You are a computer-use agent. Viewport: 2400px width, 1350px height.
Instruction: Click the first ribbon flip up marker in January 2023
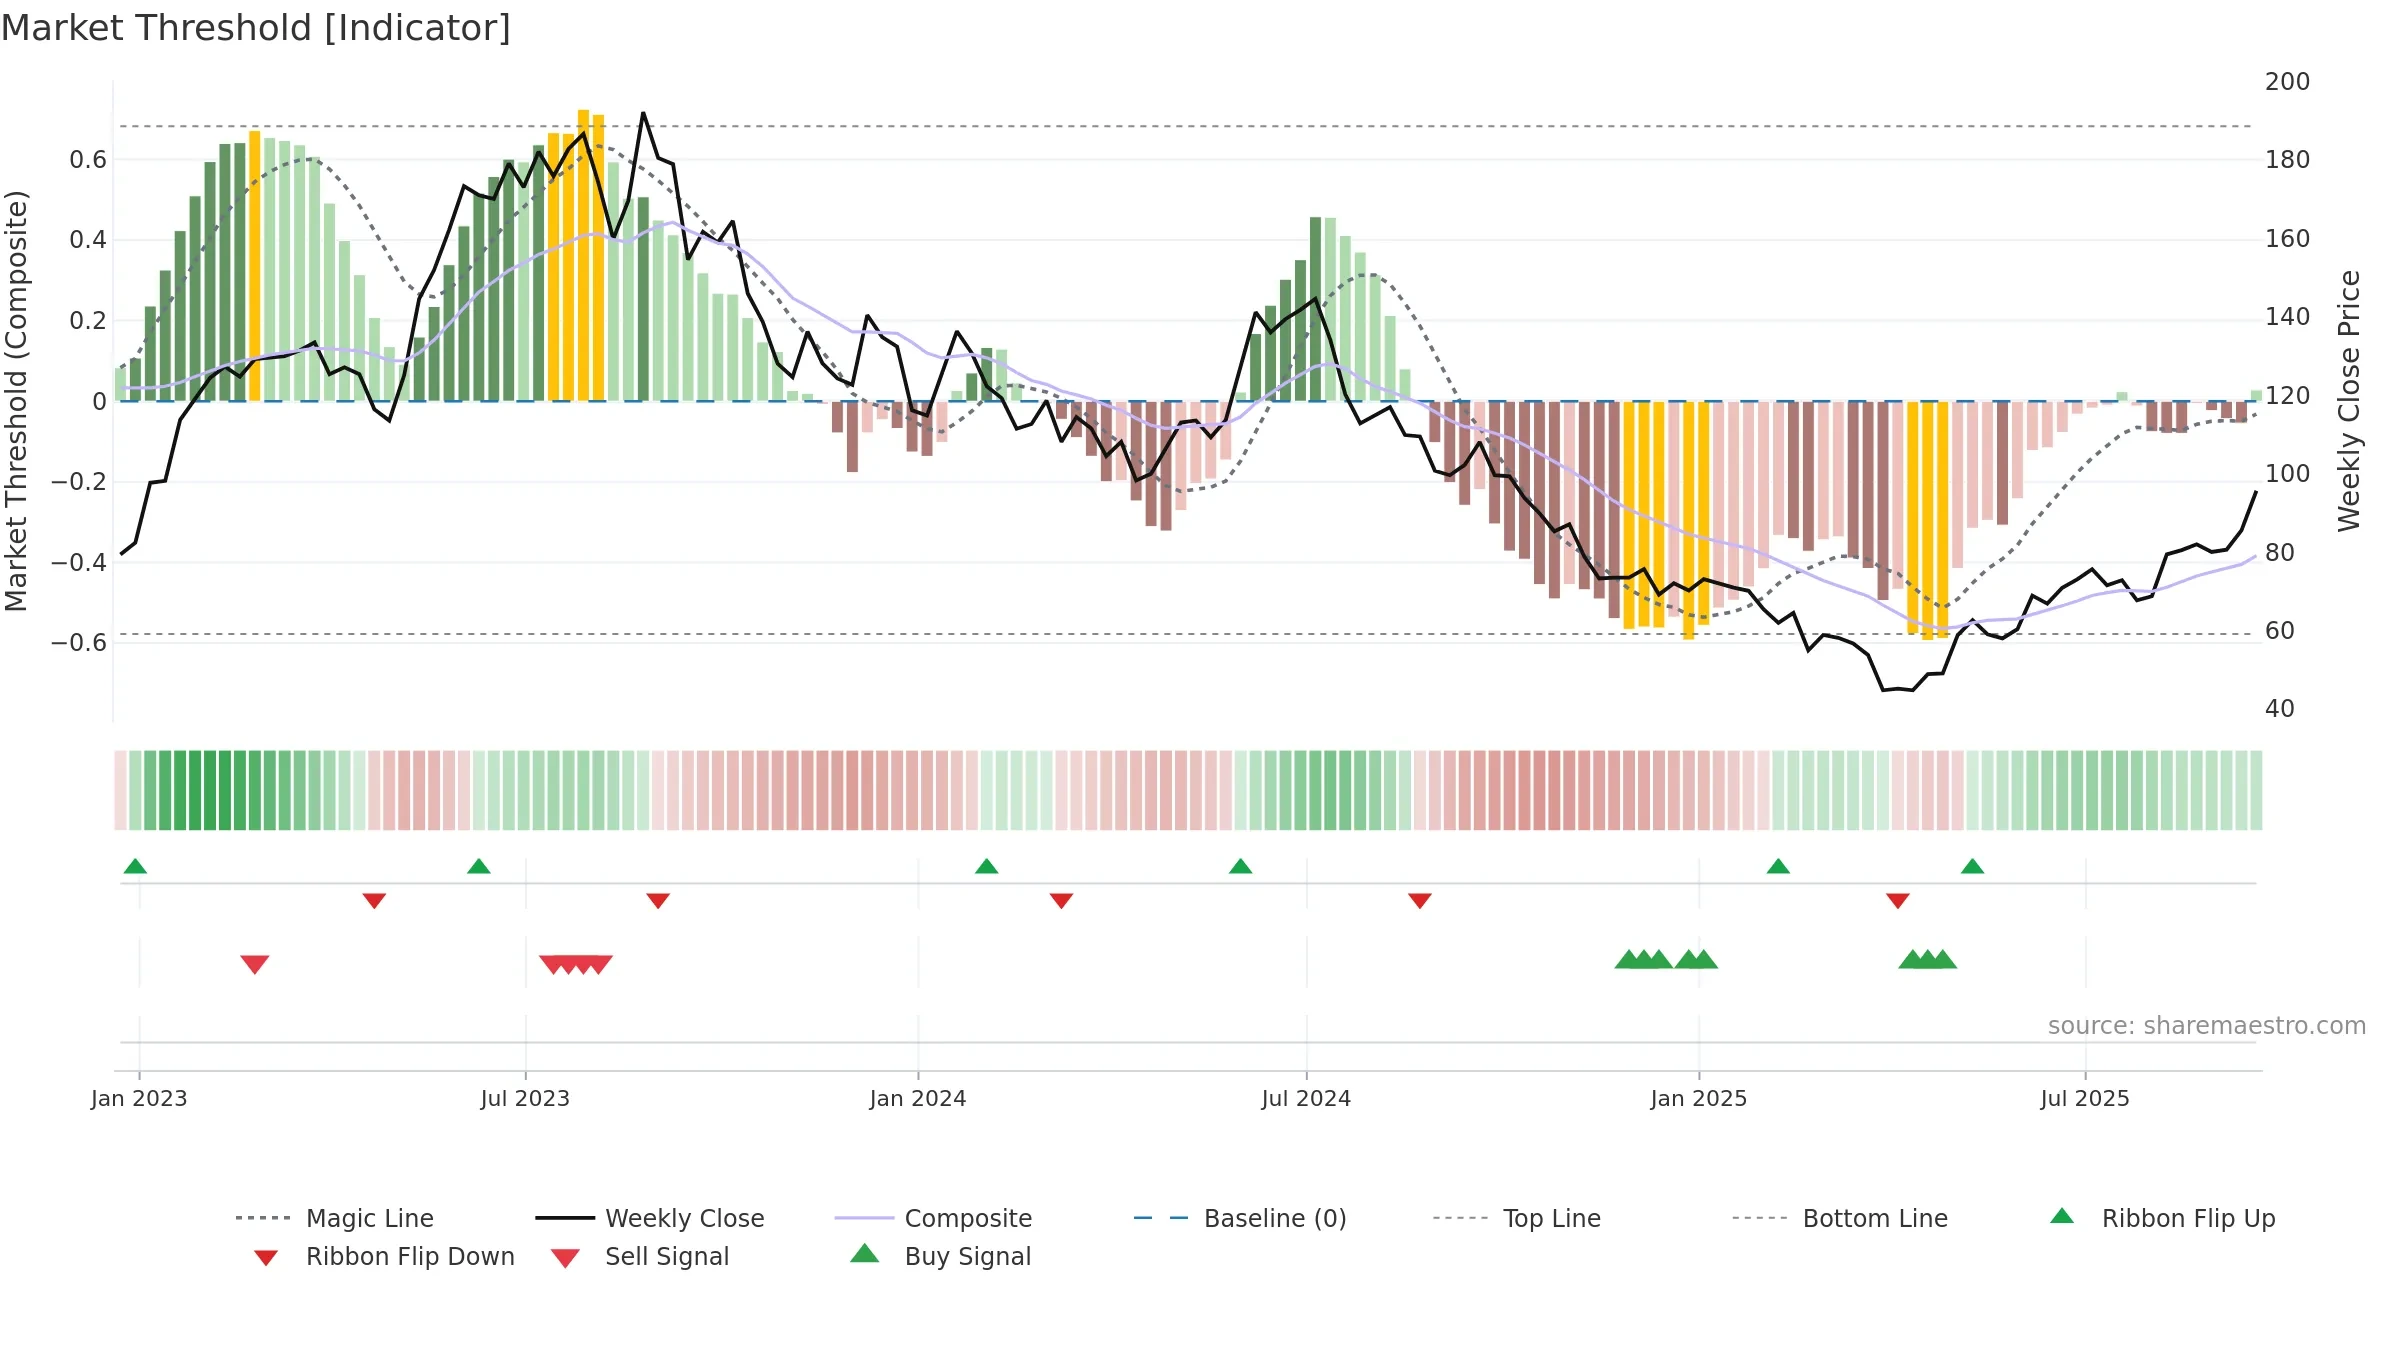135,866
